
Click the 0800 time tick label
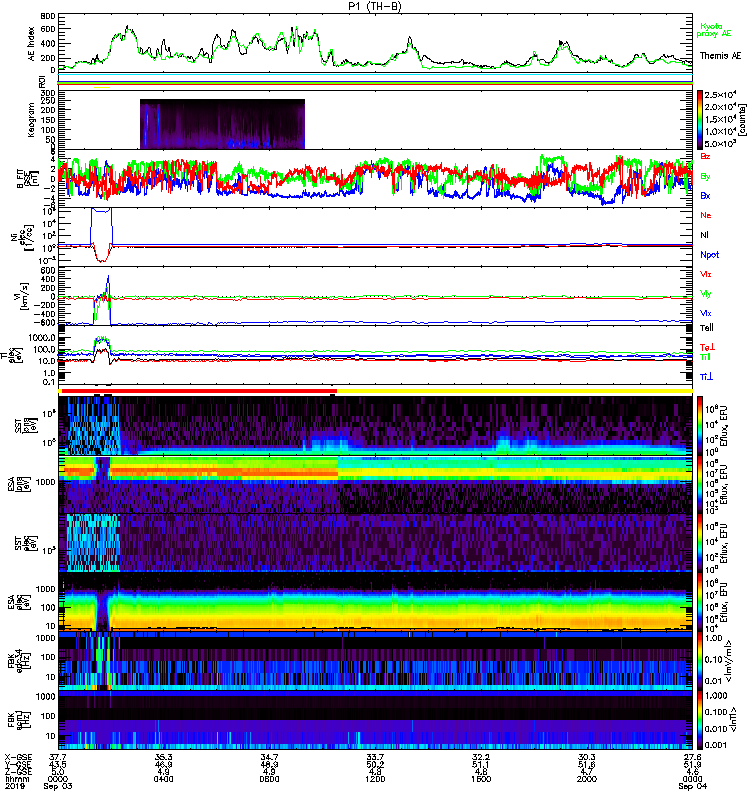269,779
